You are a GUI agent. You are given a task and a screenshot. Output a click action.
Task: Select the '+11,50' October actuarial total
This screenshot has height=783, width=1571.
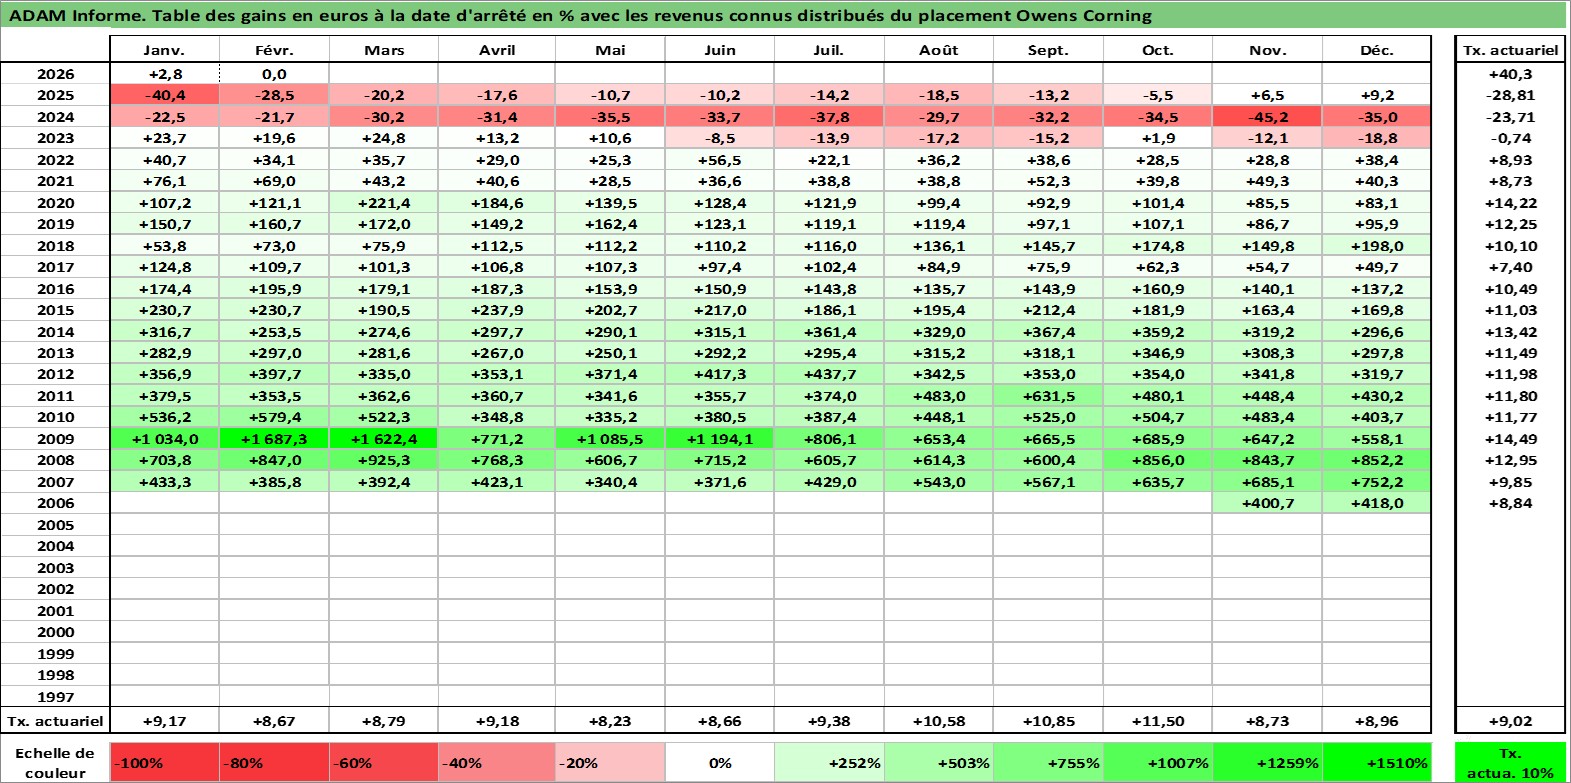point(1157,720)
